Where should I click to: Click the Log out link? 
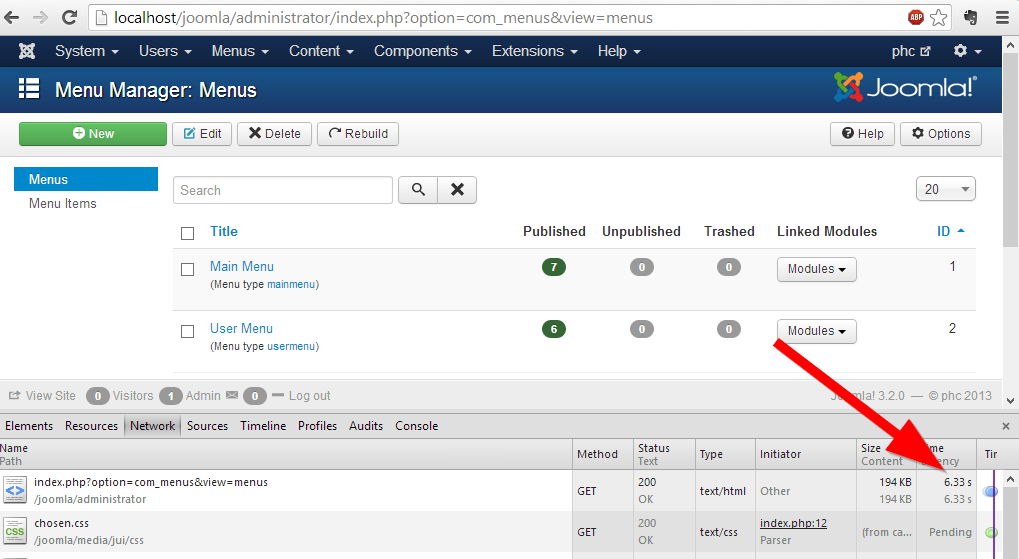pos(309,396)
